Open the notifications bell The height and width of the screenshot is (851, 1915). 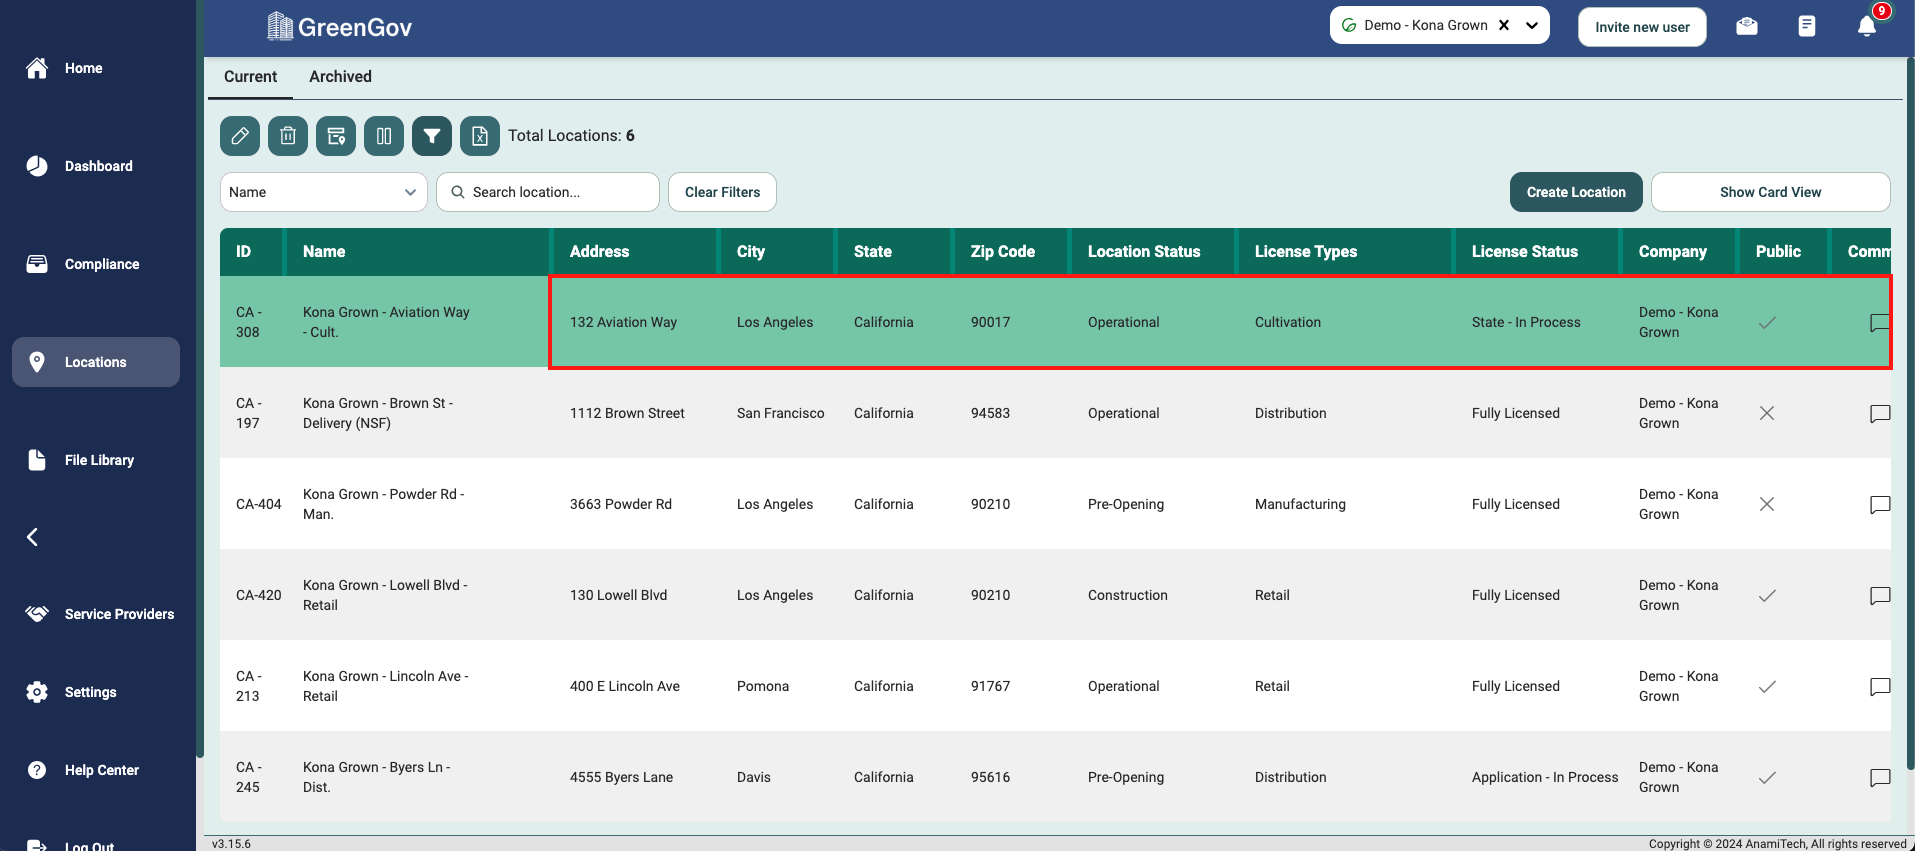pyautogui.click(x=1866, y=27)
